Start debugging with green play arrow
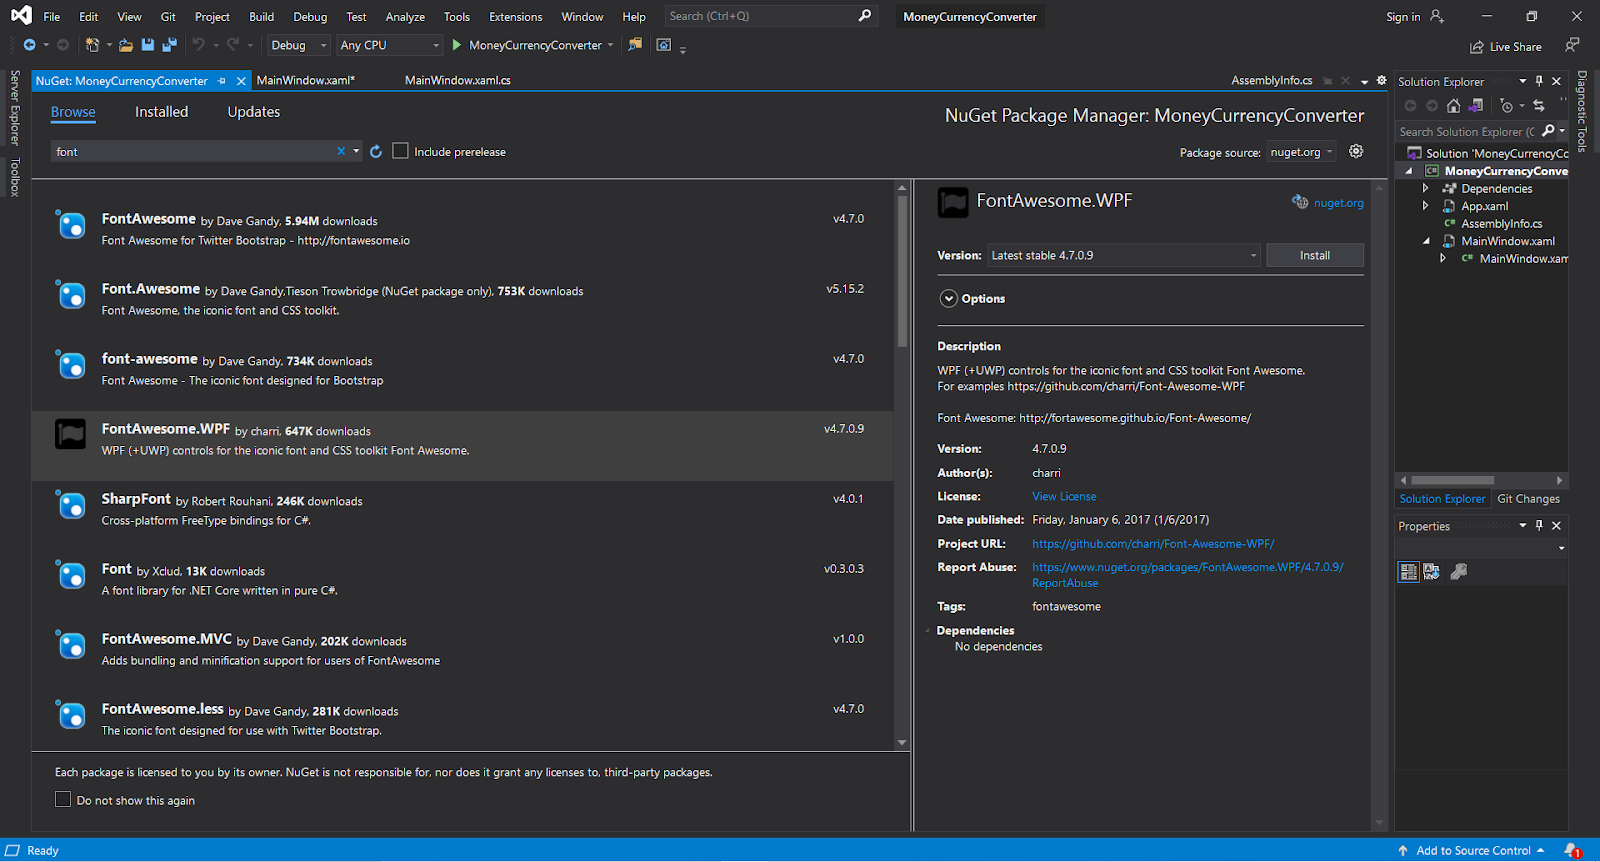Viewport: 1600px width, 862px height. [x=457, y=45]
